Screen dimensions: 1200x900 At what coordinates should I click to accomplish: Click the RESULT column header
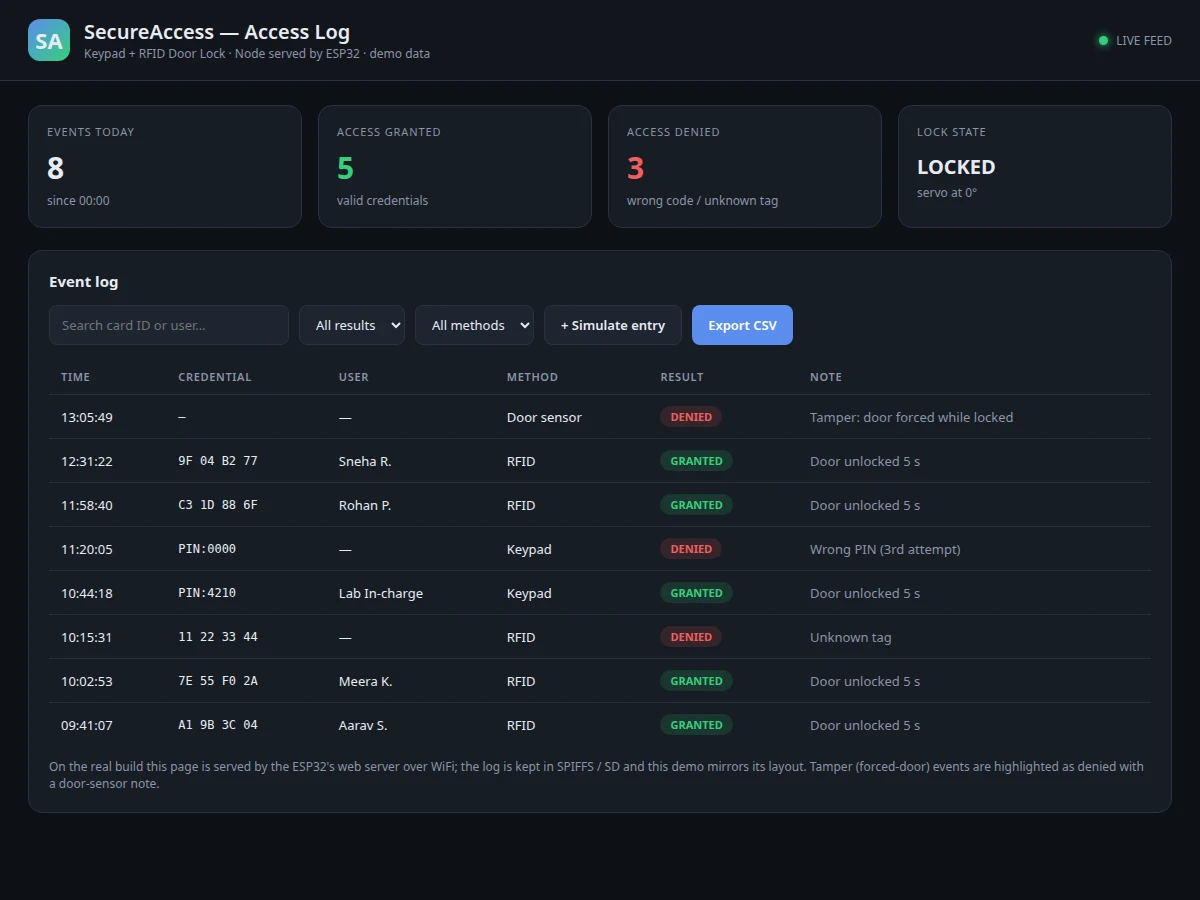pos(682,377)
